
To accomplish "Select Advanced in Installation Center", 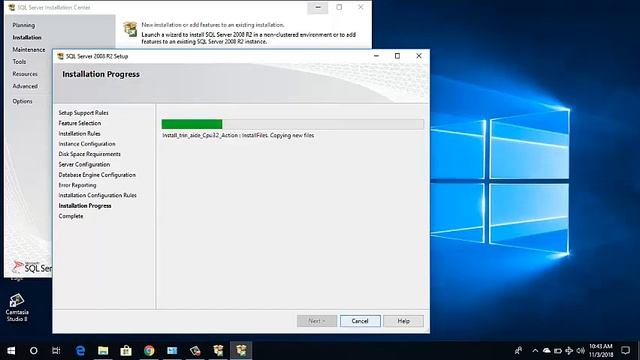I will [25, 86].
